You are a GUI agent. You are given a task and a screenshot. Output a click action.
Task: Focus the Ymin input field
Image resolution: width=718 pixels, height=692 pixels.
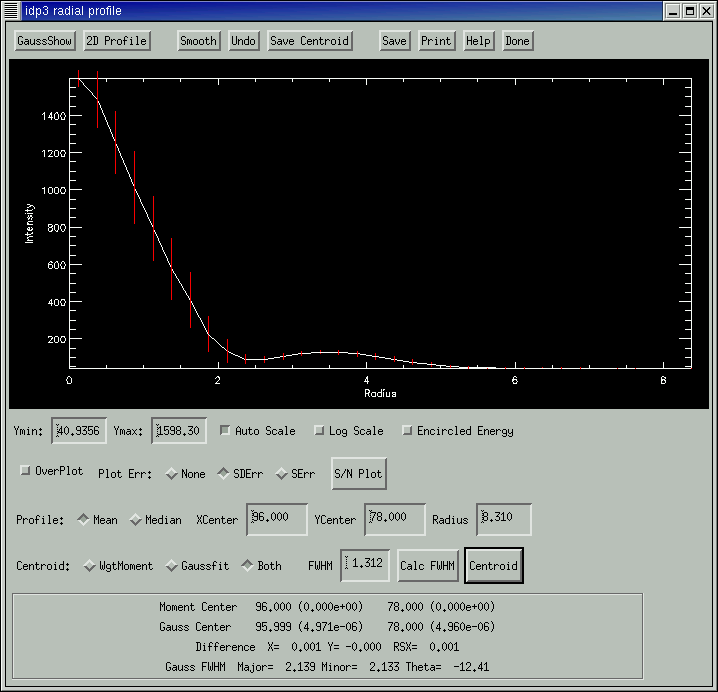79,430
